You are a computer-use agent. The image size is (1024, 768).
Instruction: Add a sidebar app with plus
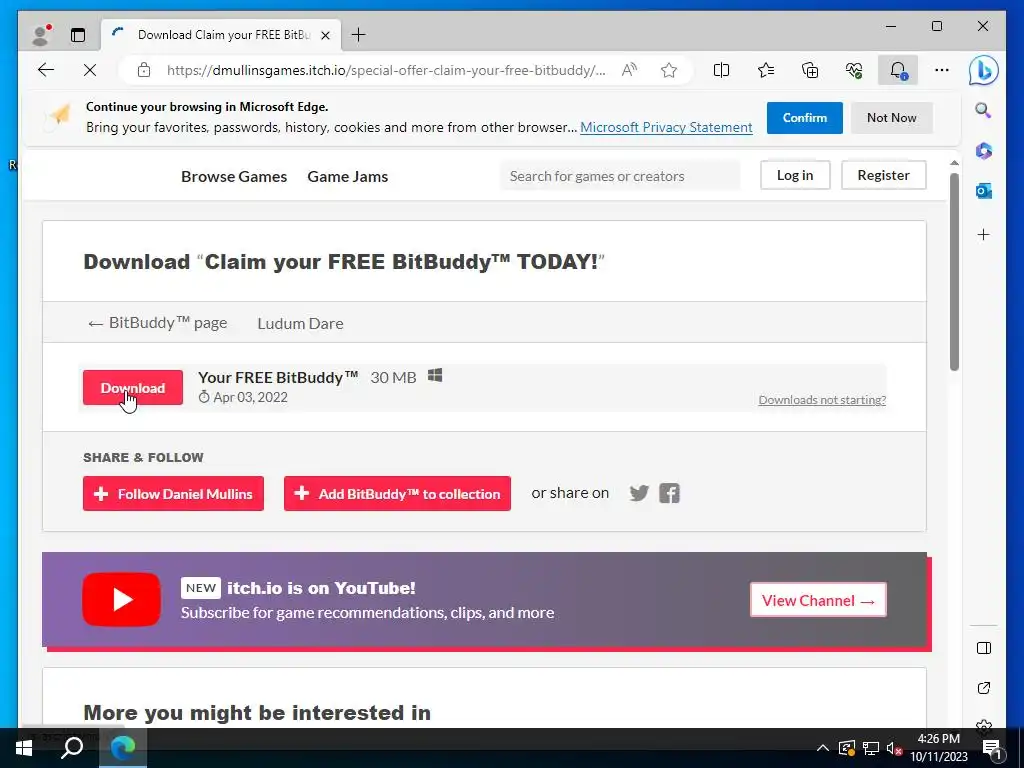(x=984, y=234)
